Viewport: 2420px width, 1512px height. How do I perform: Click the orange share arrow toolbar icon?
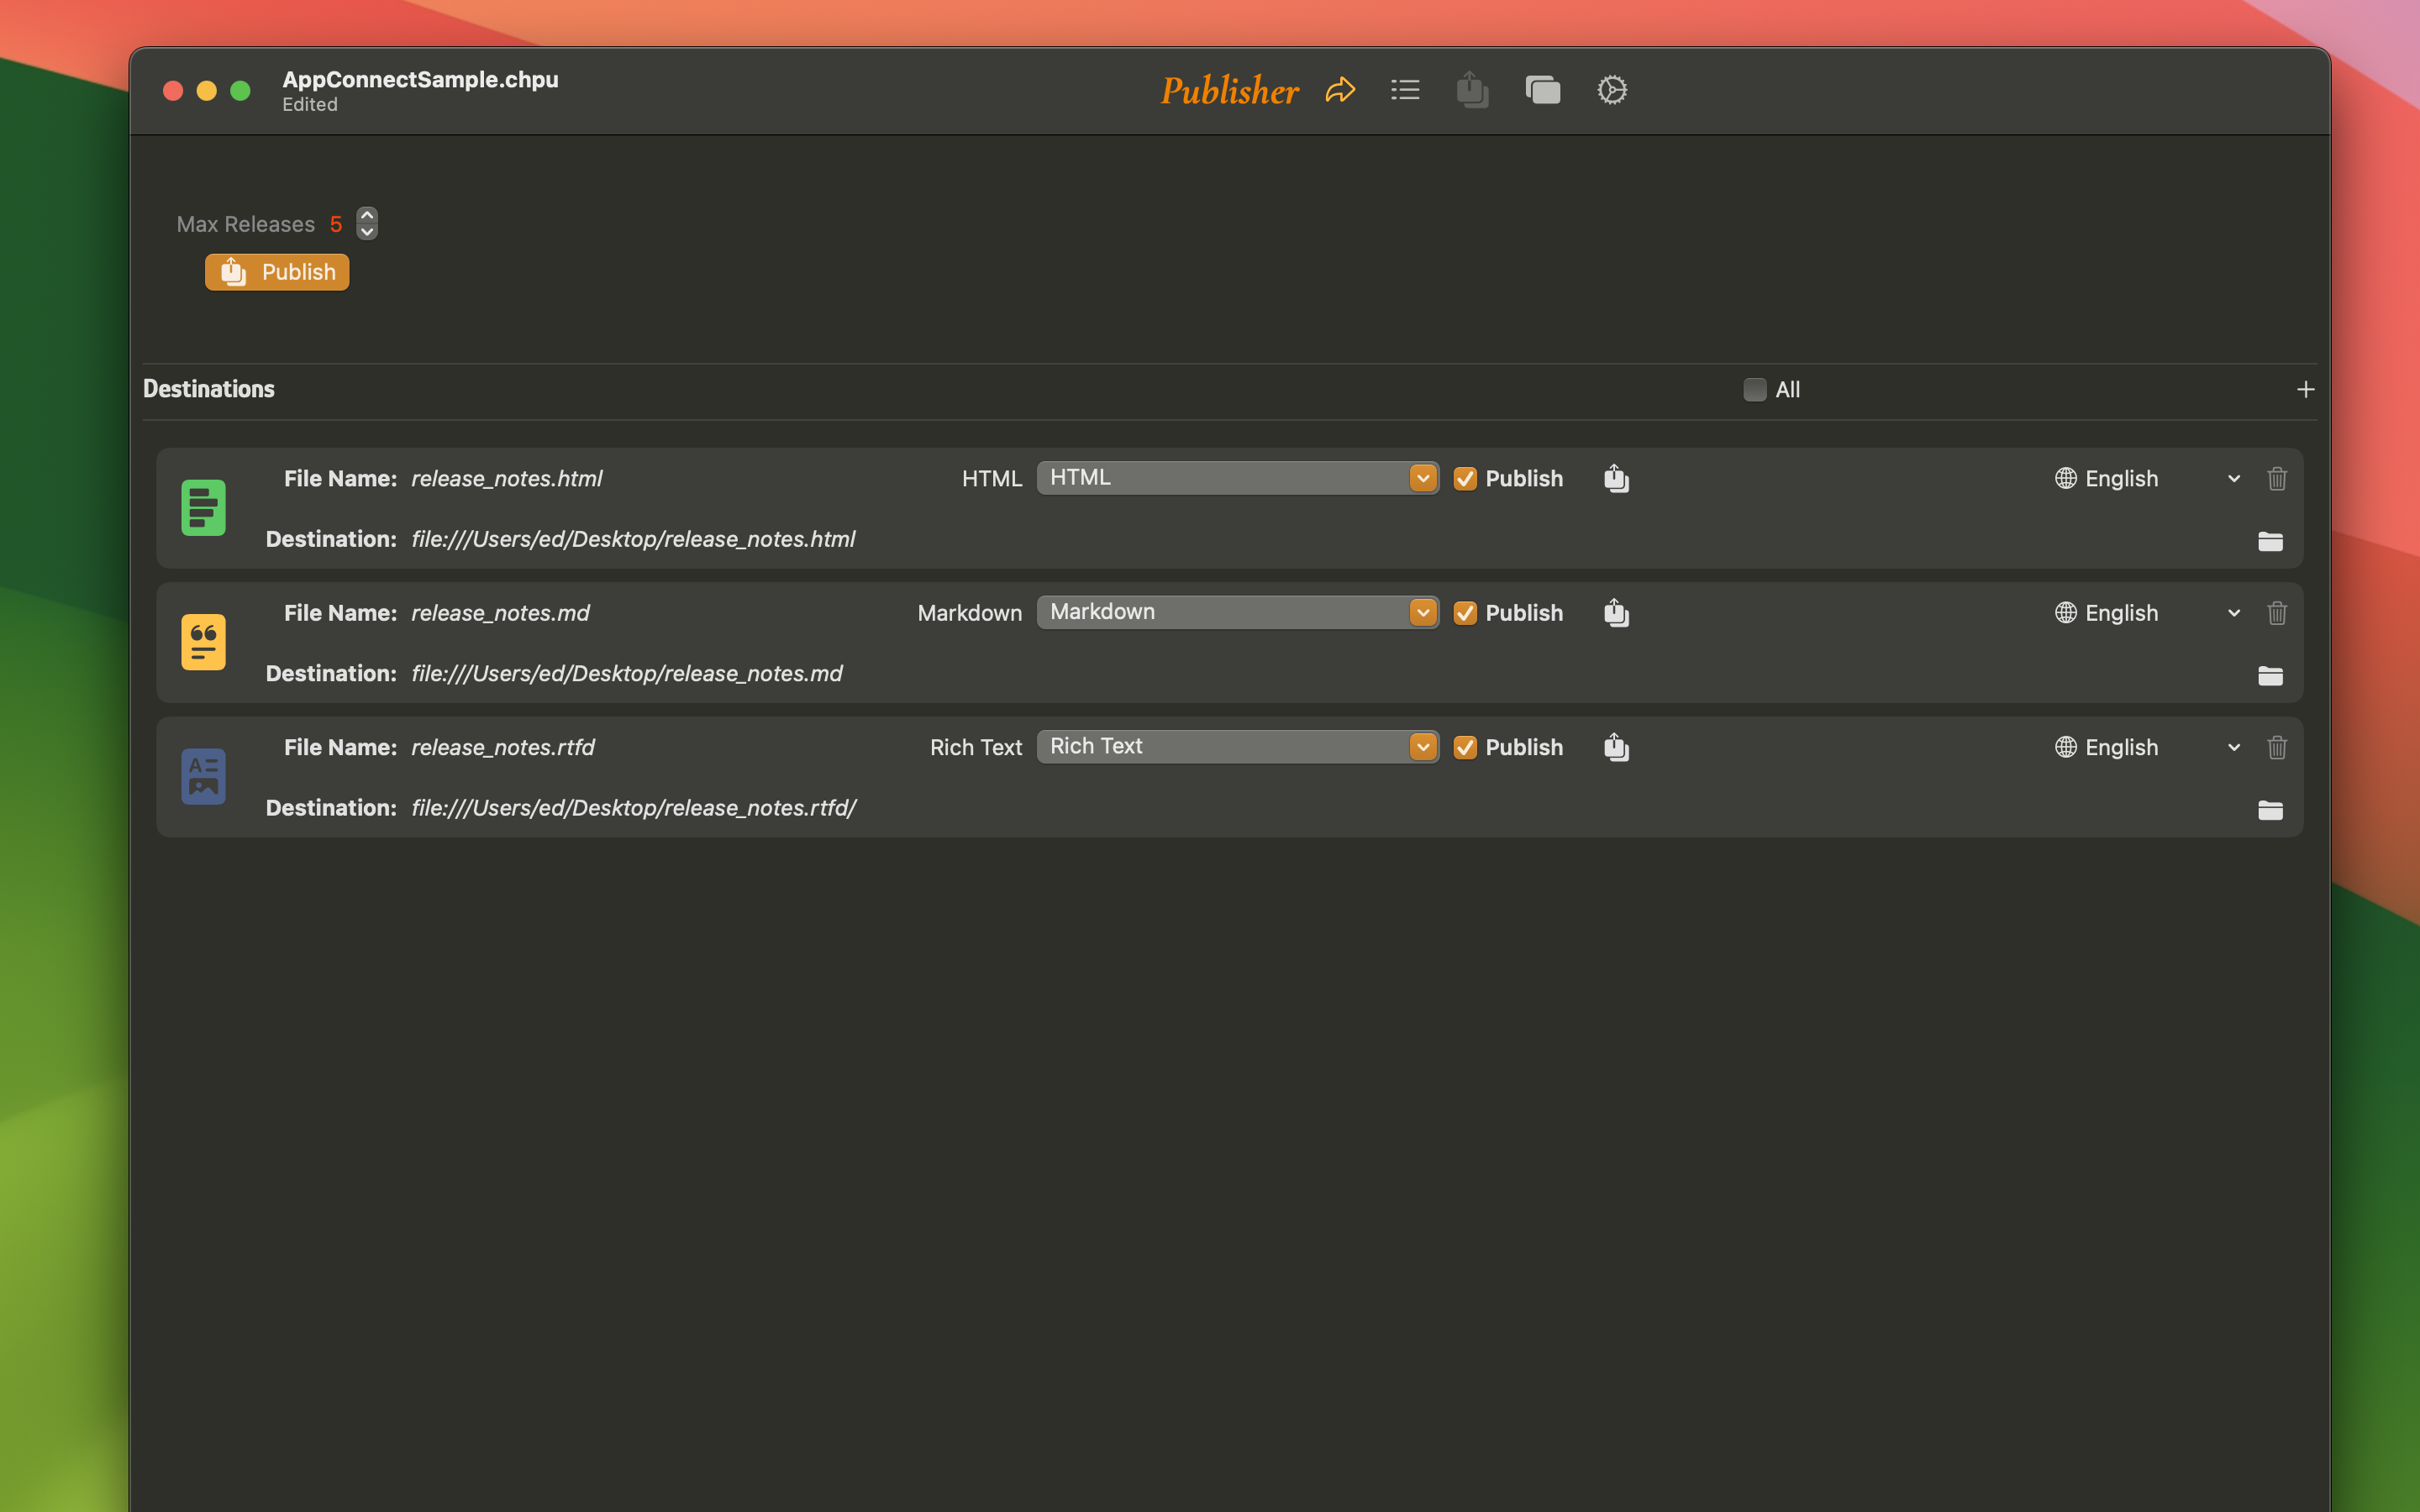(1340, 90)
